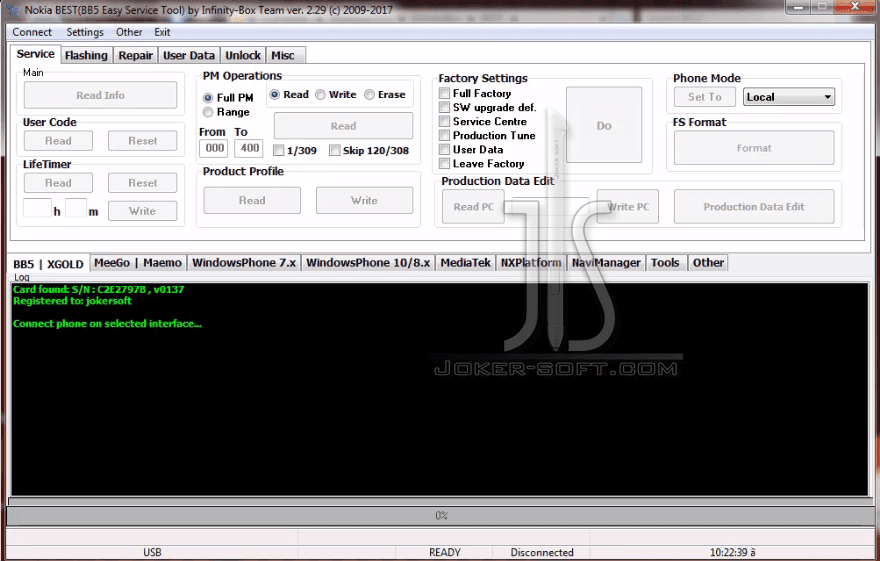Open the NaviManager tab
This screenshot has height=561, width=880.
(x=606, y=263)
